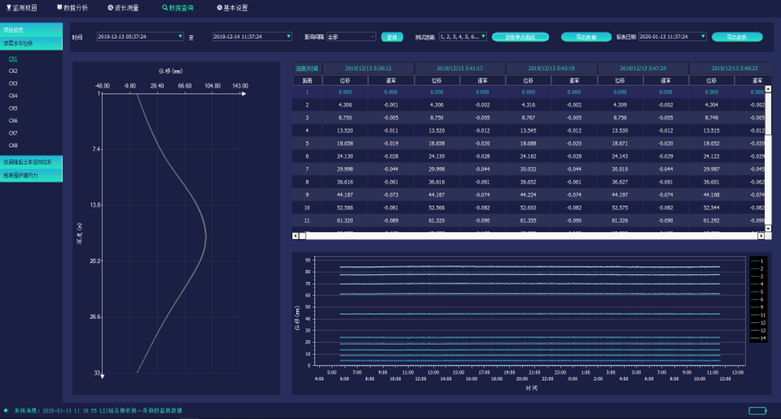Click the table's horizontal scrollbar track
This screenshot has height=419, width=781.
coord(532,236)
